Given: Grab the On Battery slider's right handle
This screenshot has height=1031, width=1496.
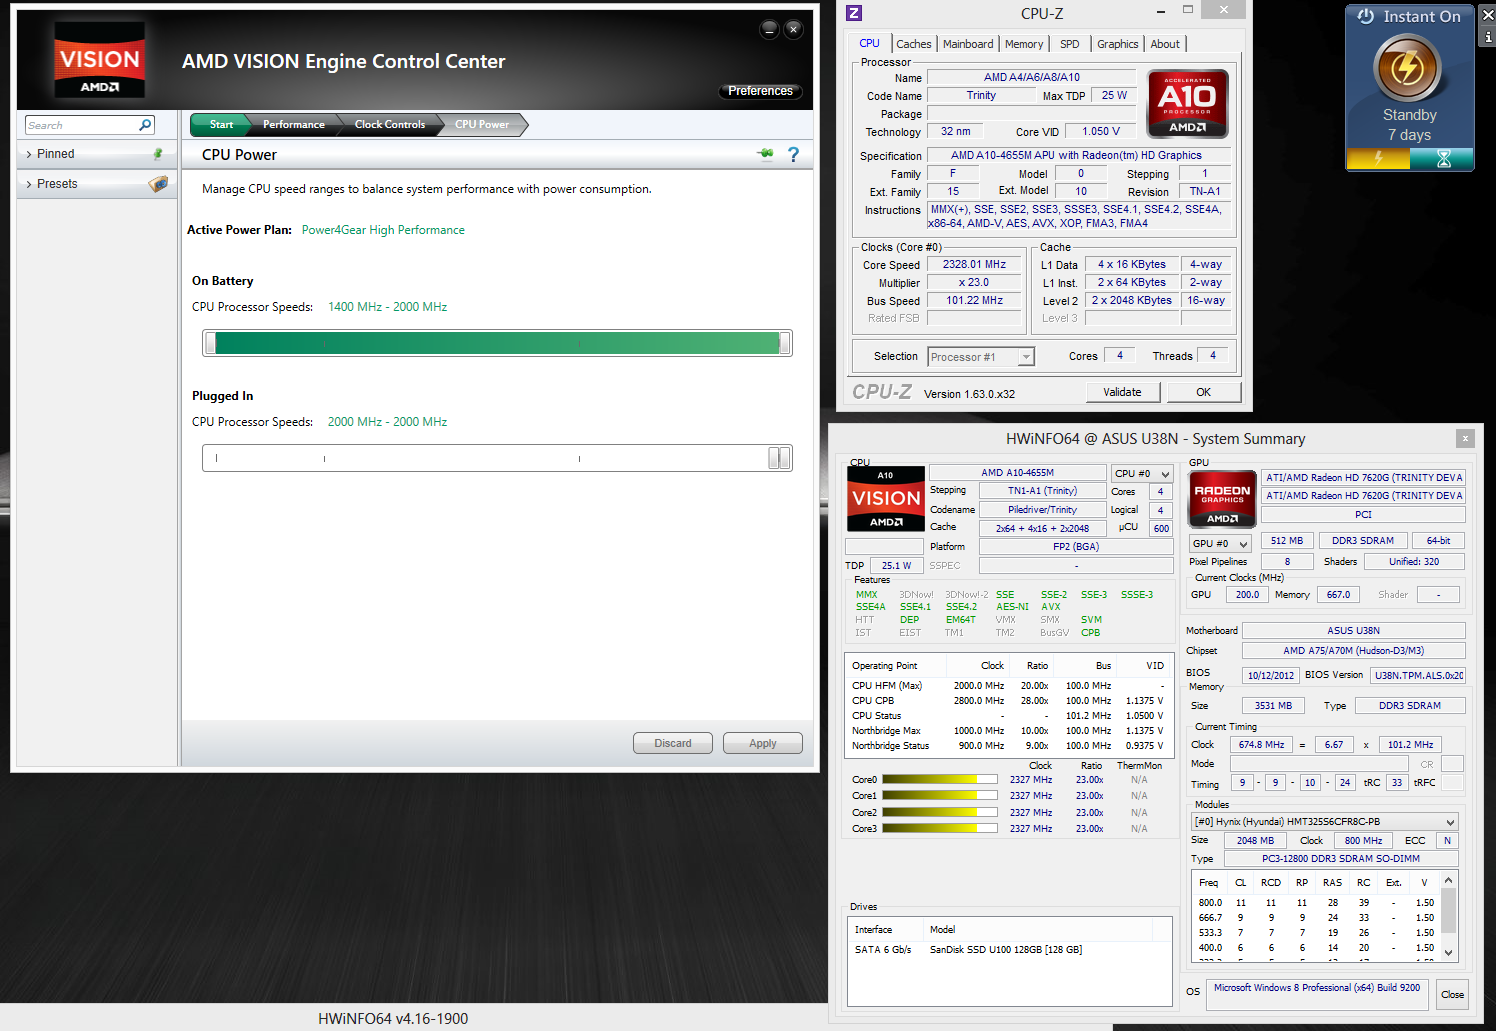Looking at the screenshot, I should (x=785, y=343).
